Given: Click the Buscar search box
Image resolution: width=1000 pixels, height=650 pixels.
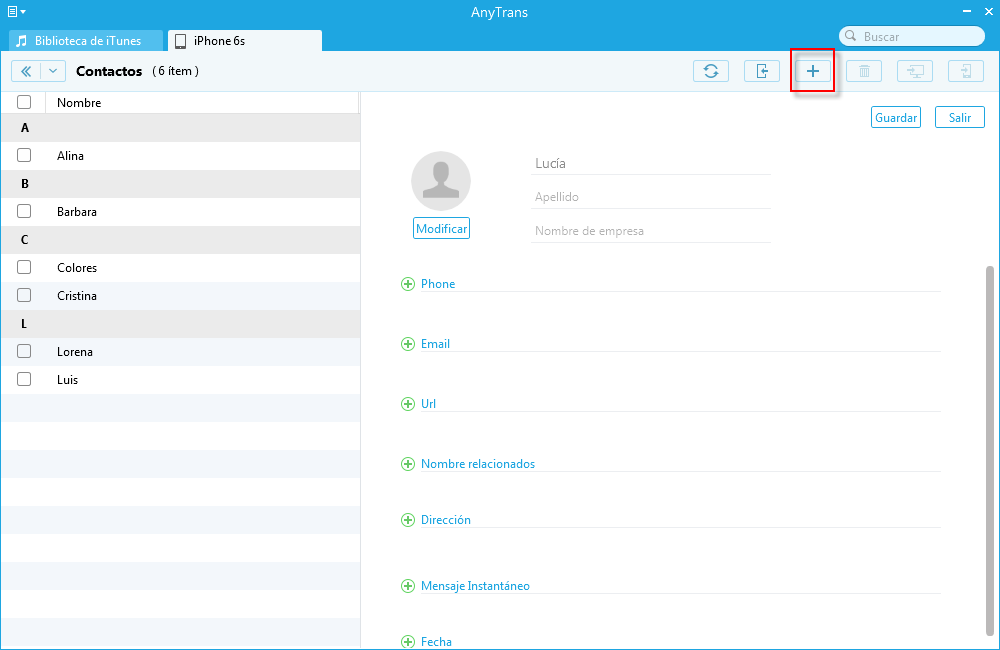Looking at the screenshot, I should tap(911, 36).
